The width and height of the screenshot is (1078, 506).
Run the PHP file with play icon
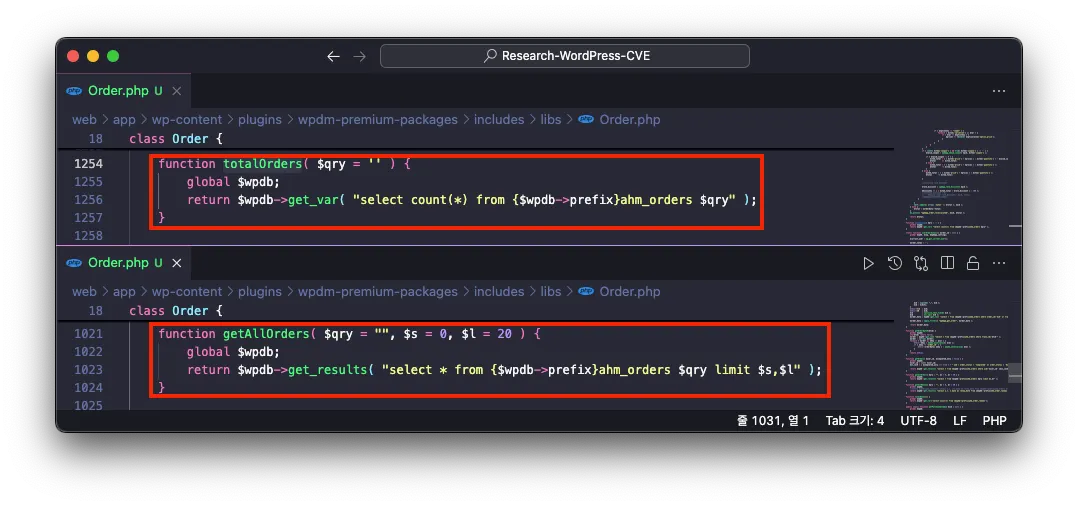click(868, 263)
